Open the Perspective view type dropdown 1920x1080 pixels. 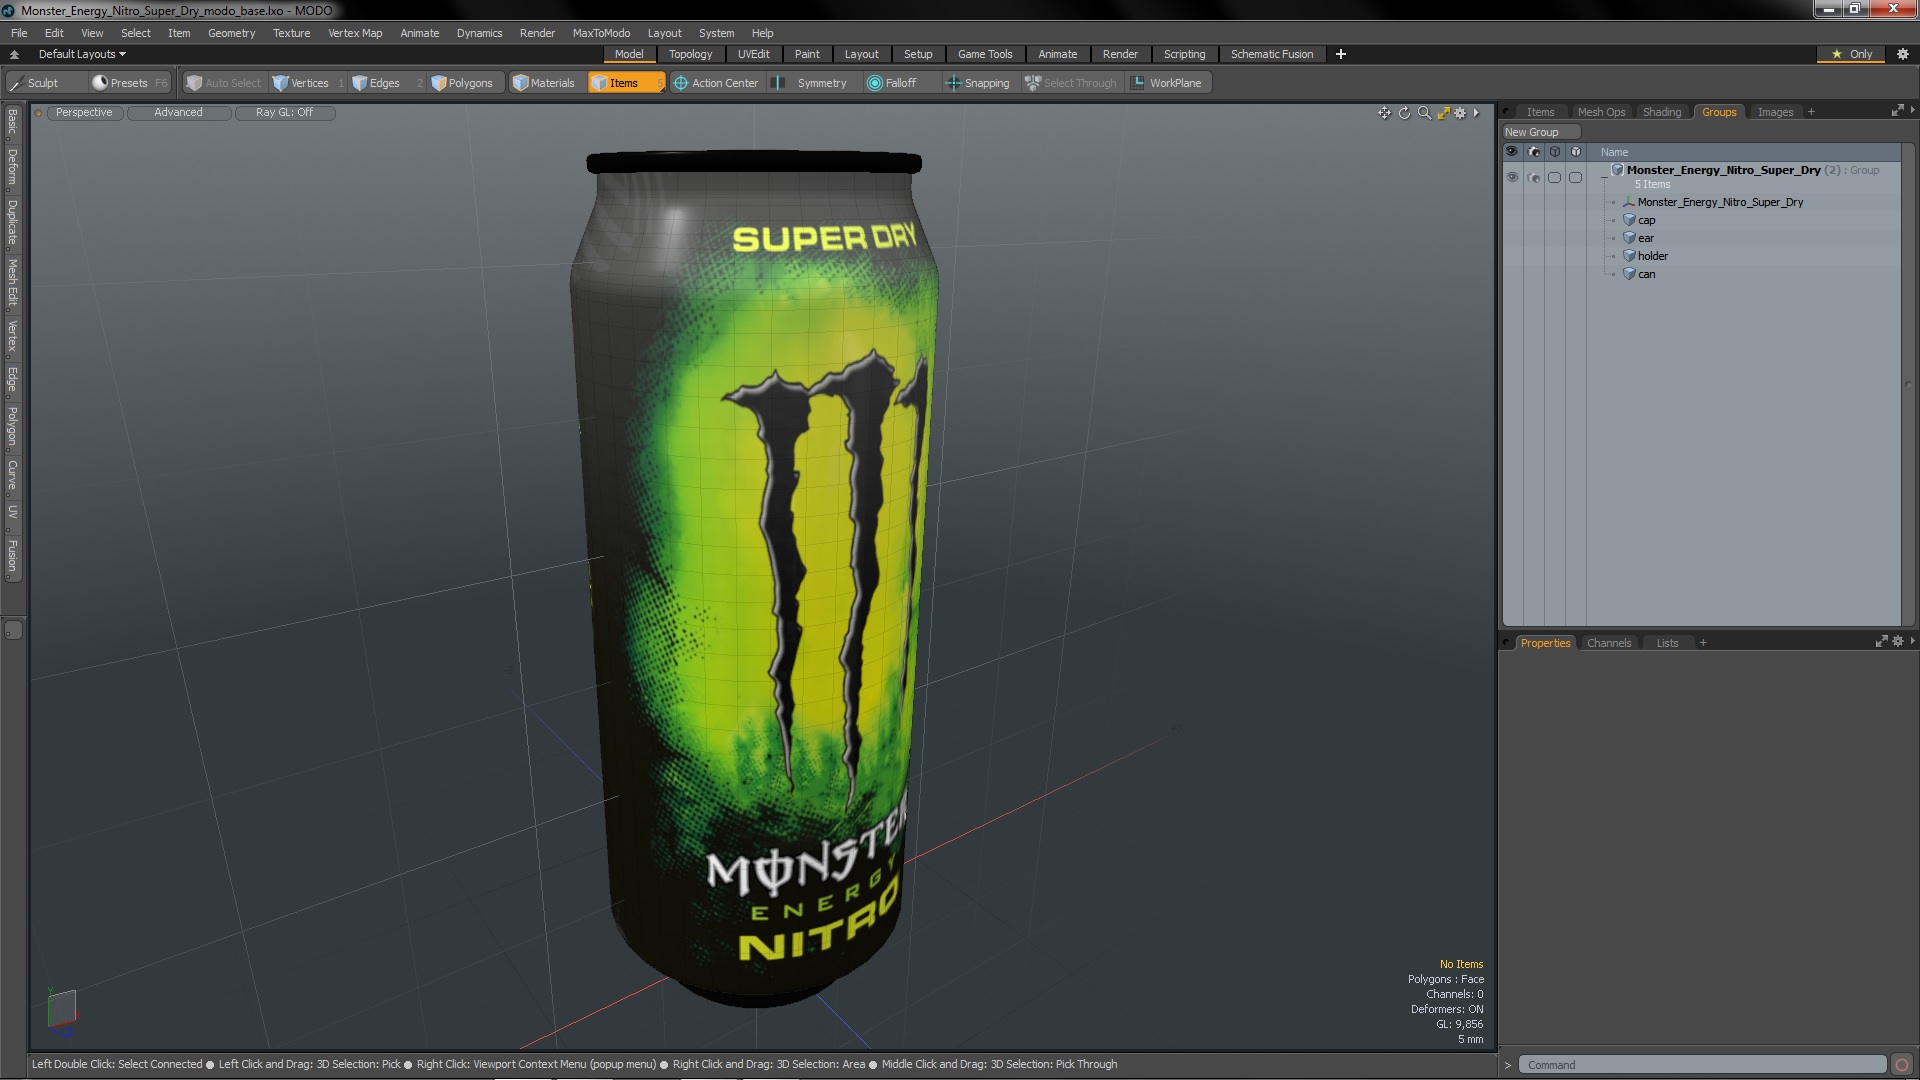pos(84,112)
